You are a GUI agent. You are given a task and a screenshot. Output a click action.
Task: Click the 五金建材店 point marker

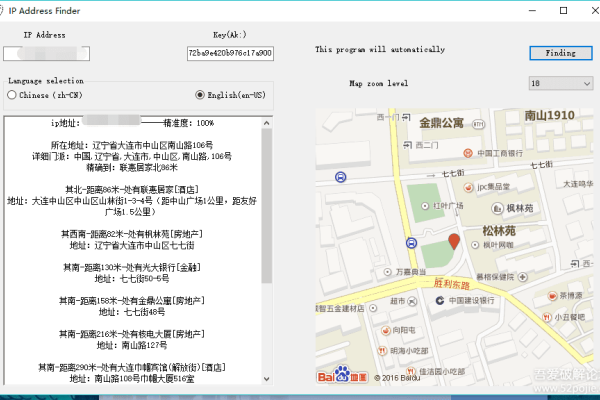373,308
